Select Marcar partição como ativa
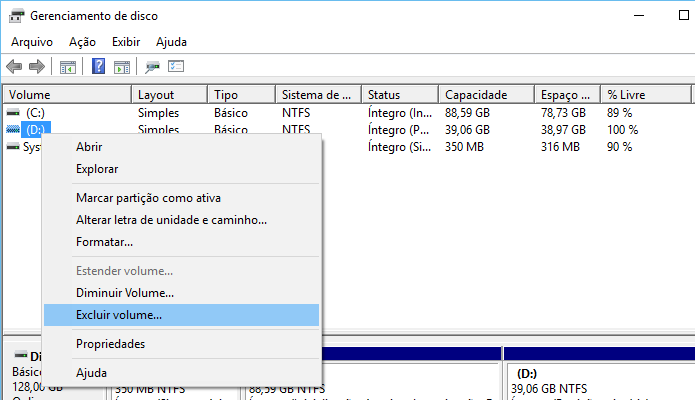This screenshot has width=695, height=400. 181,198
